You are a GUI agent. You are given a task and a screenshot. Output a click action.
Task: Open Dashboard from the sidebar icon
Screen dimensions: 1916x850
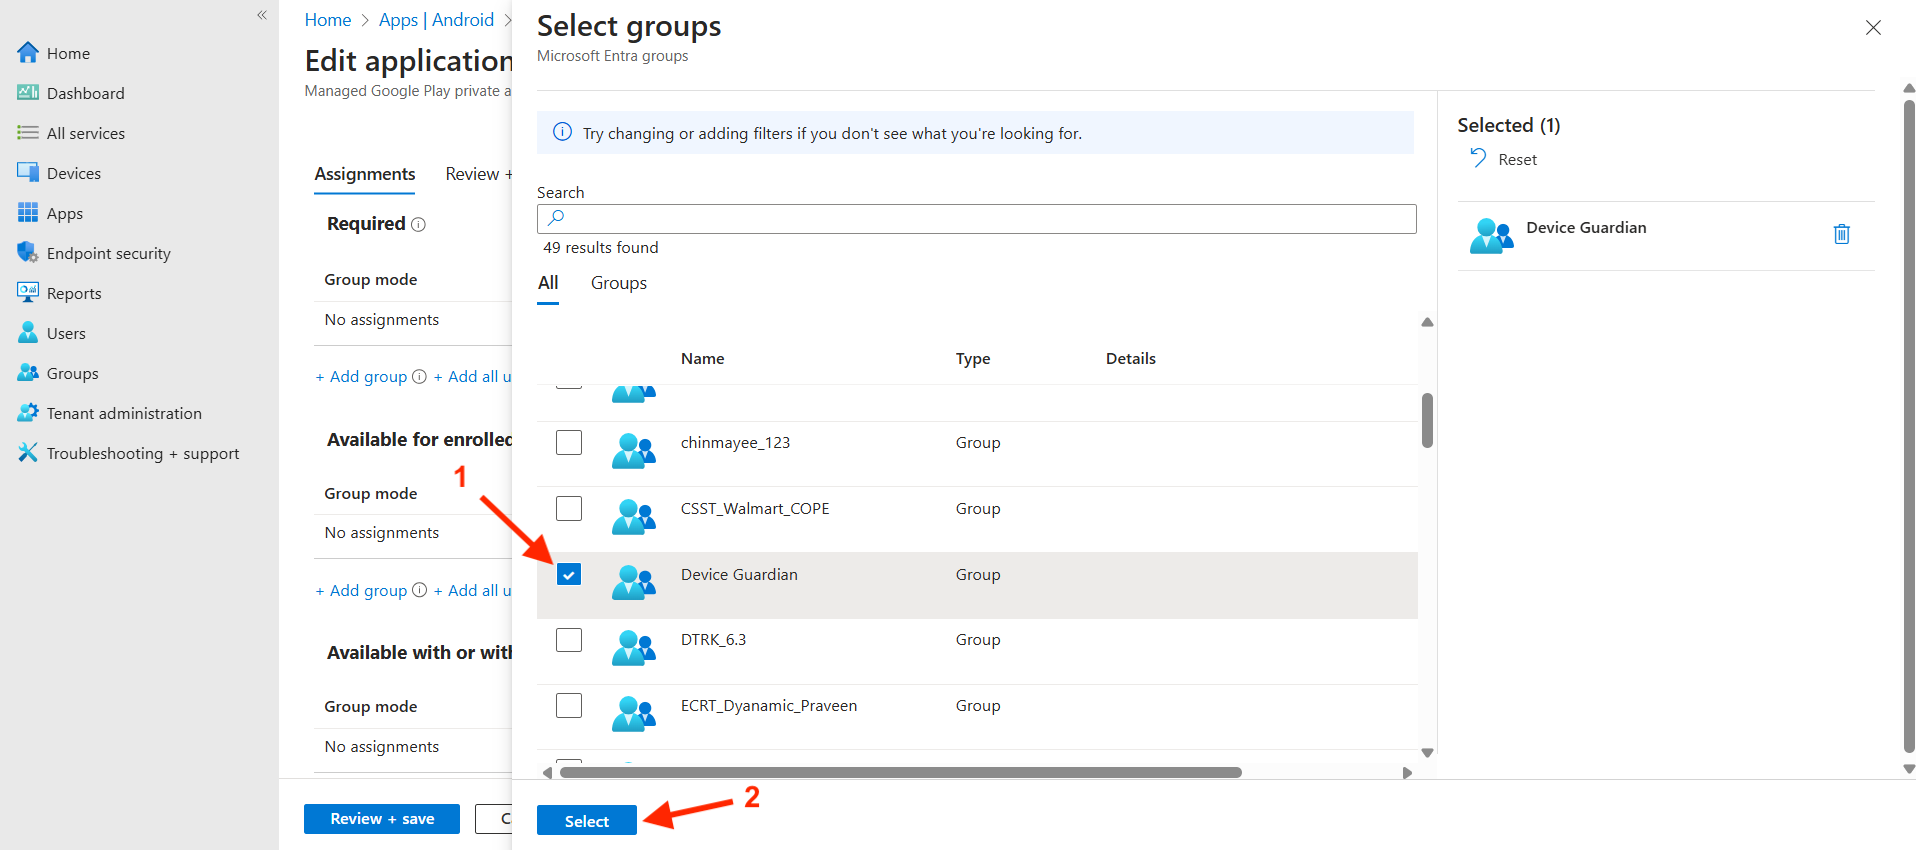pyautogui.click(x=28, y=93)
